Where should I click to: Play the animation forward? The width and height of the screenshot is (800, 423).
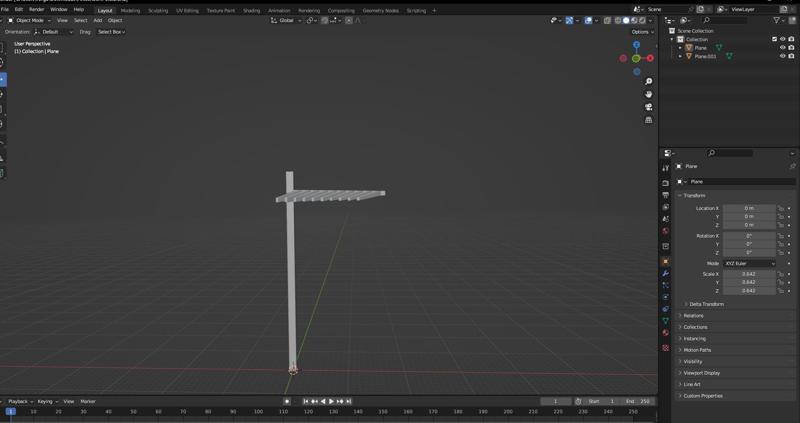click(x=332, y=402)
